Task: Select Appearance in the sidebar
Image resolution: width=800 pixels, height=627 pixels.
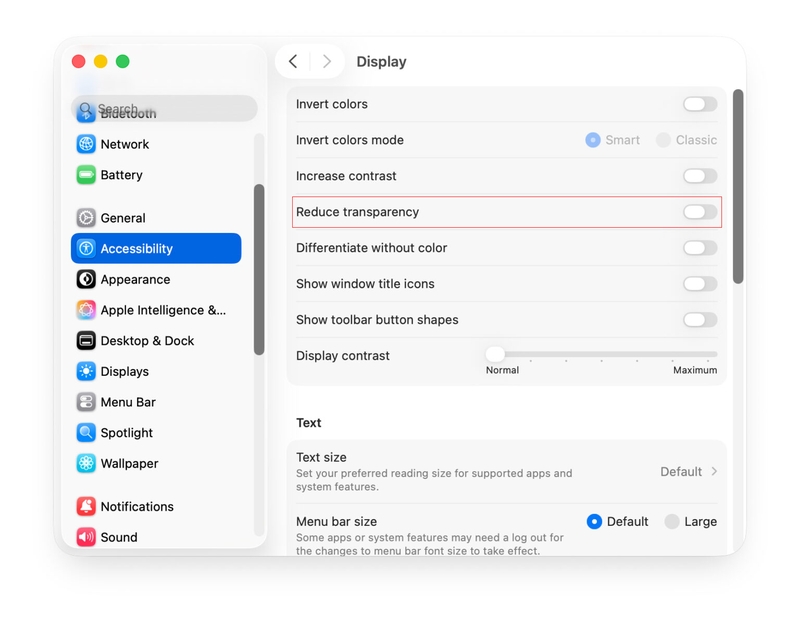Action: tap(156, 279)
